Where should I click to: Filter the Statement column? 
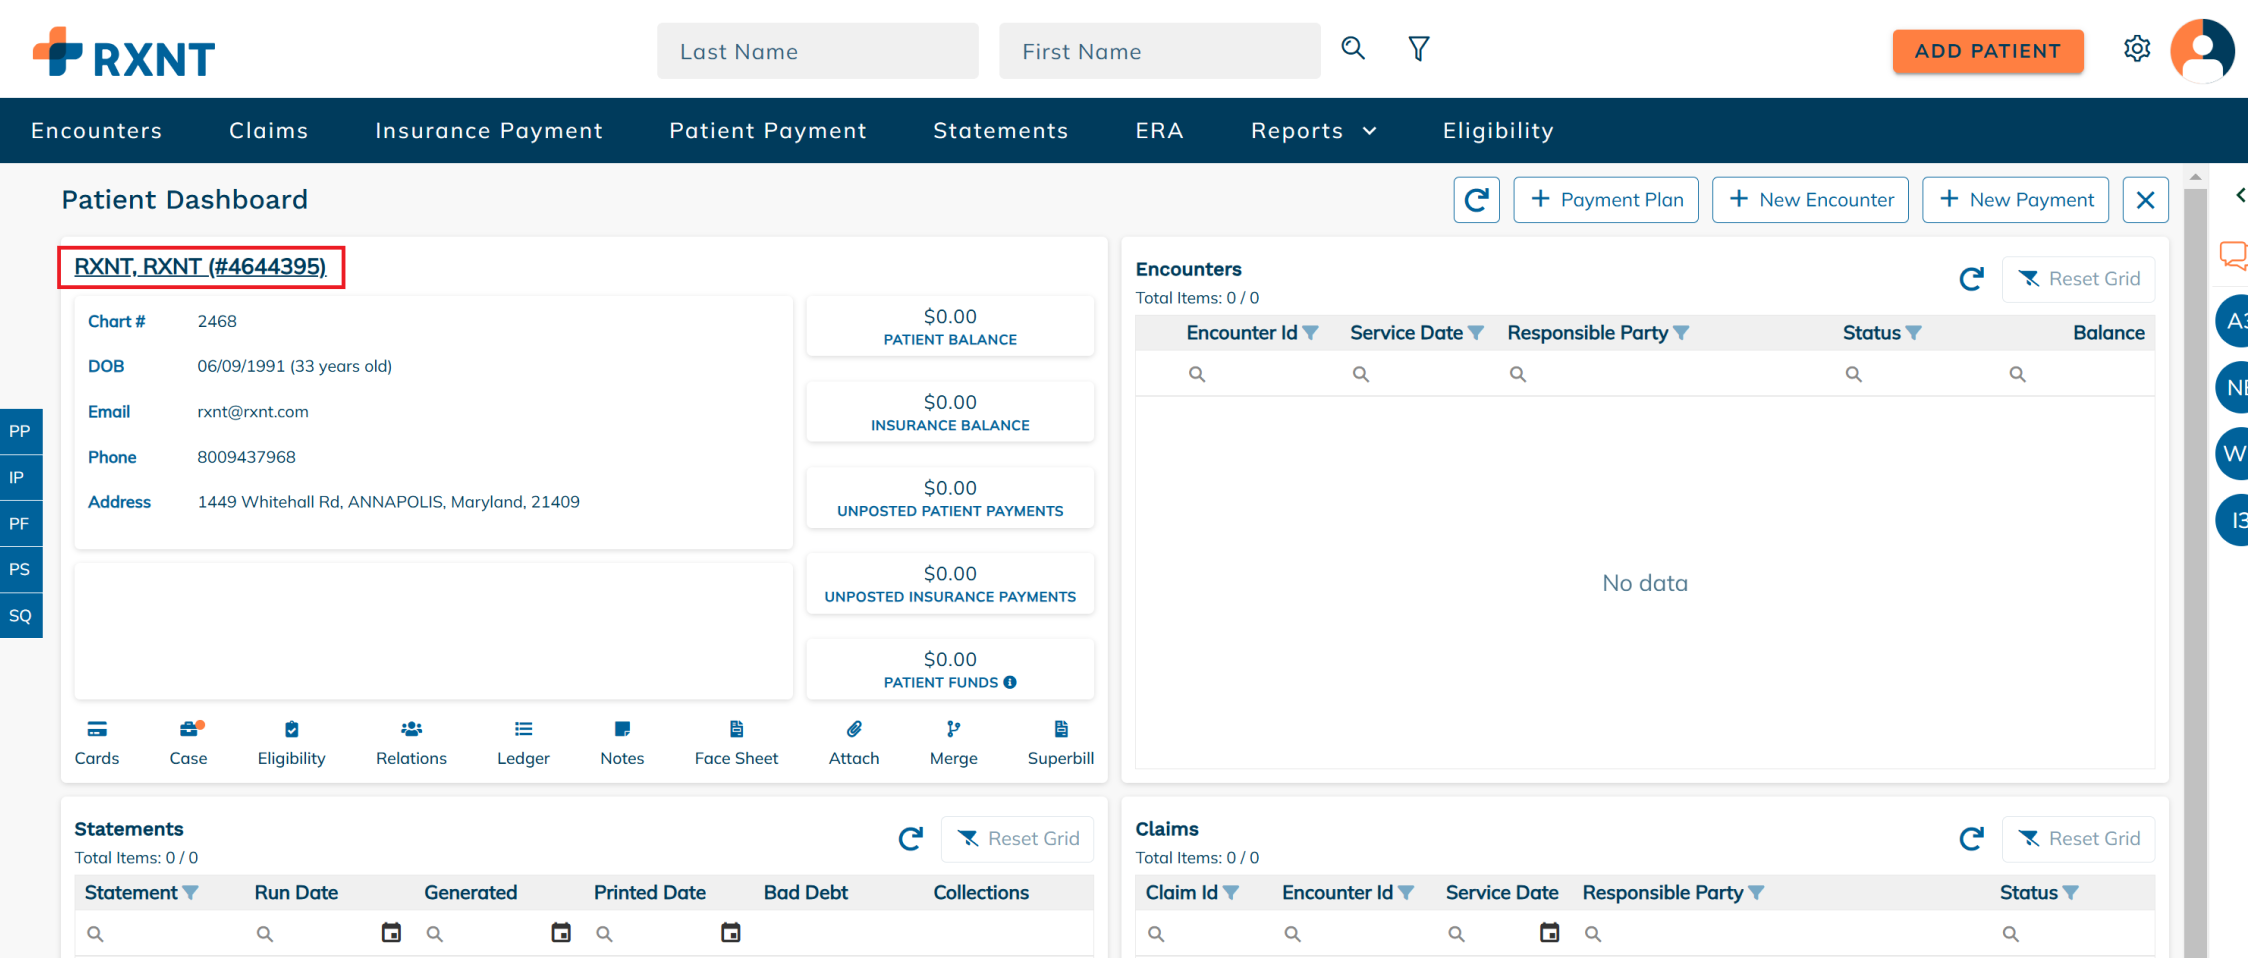click(190, 893)
